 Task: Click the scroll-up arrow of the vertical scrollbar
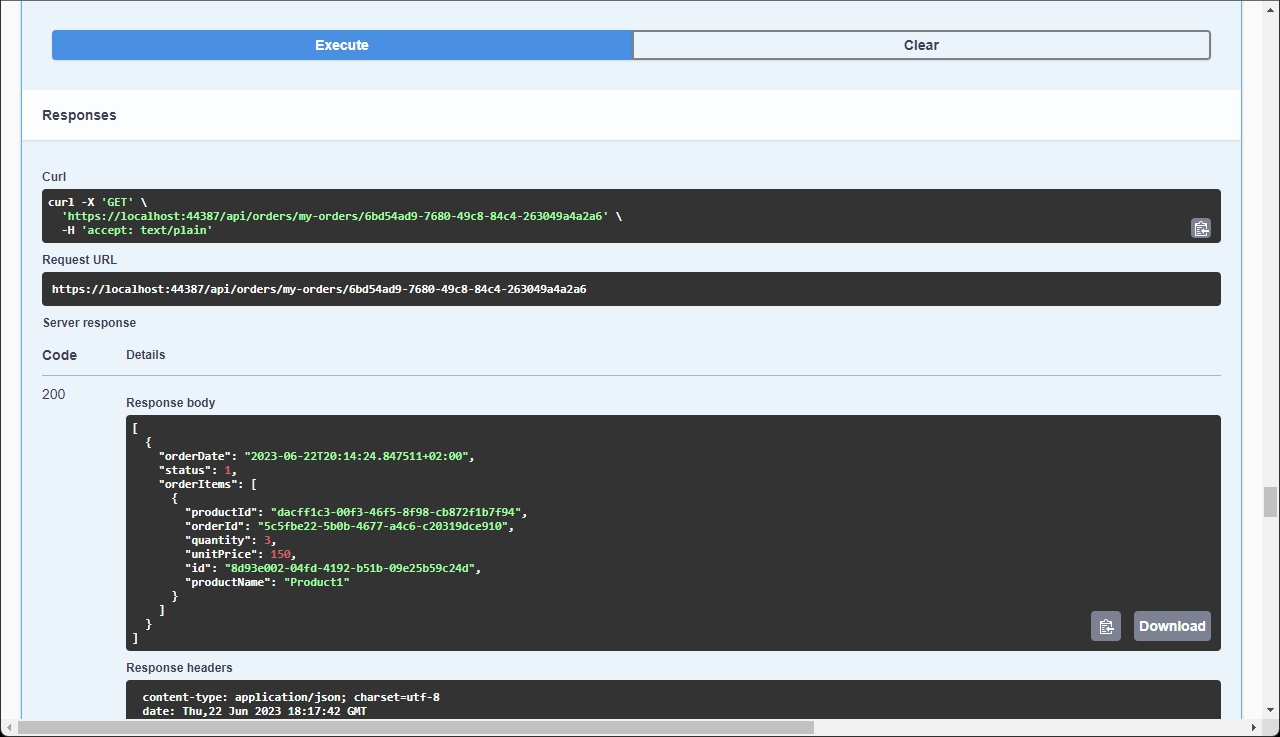point(1270,8)
